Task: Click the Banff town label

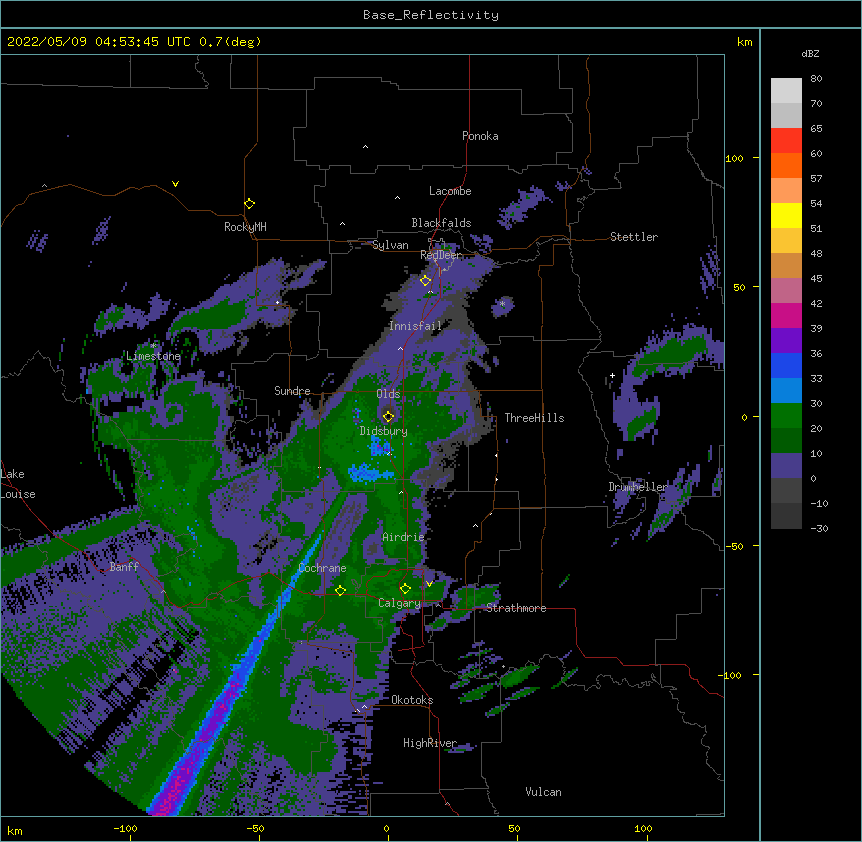Action: [124, 567]
